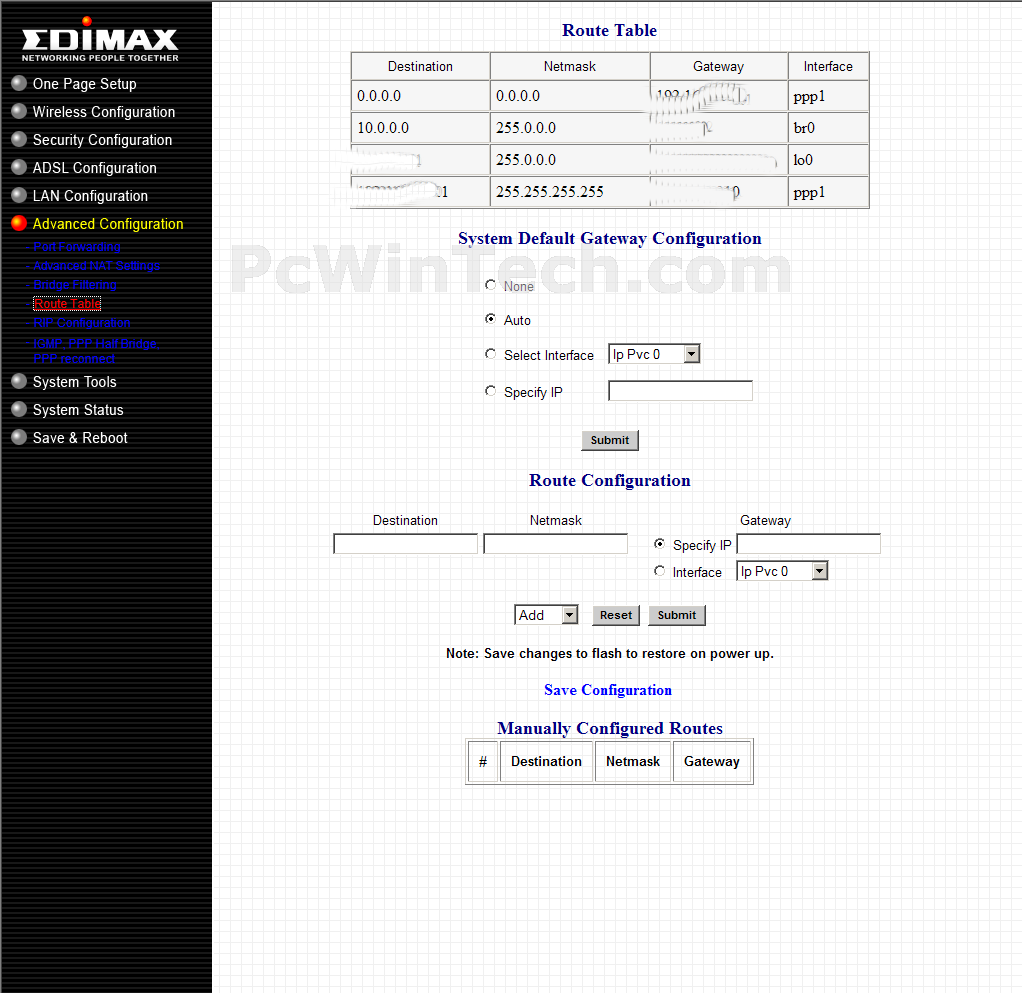Image resolution: width=1022 pixels, height=993 pixels.
Task: Open the Select Interface Ip Pvc 0 dropdown
Action: click(x=654, y=354)
